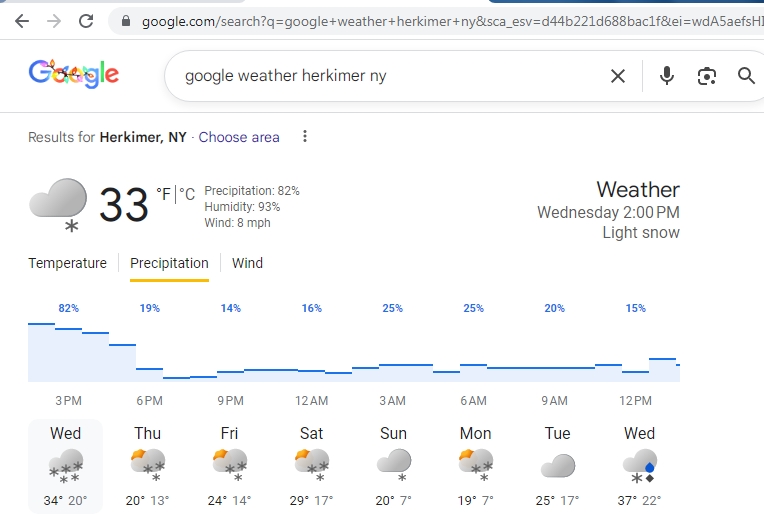Screen dimensions: 764x529
Task: Start voice search with the microphone icon
Action: (x=667, y=76)
